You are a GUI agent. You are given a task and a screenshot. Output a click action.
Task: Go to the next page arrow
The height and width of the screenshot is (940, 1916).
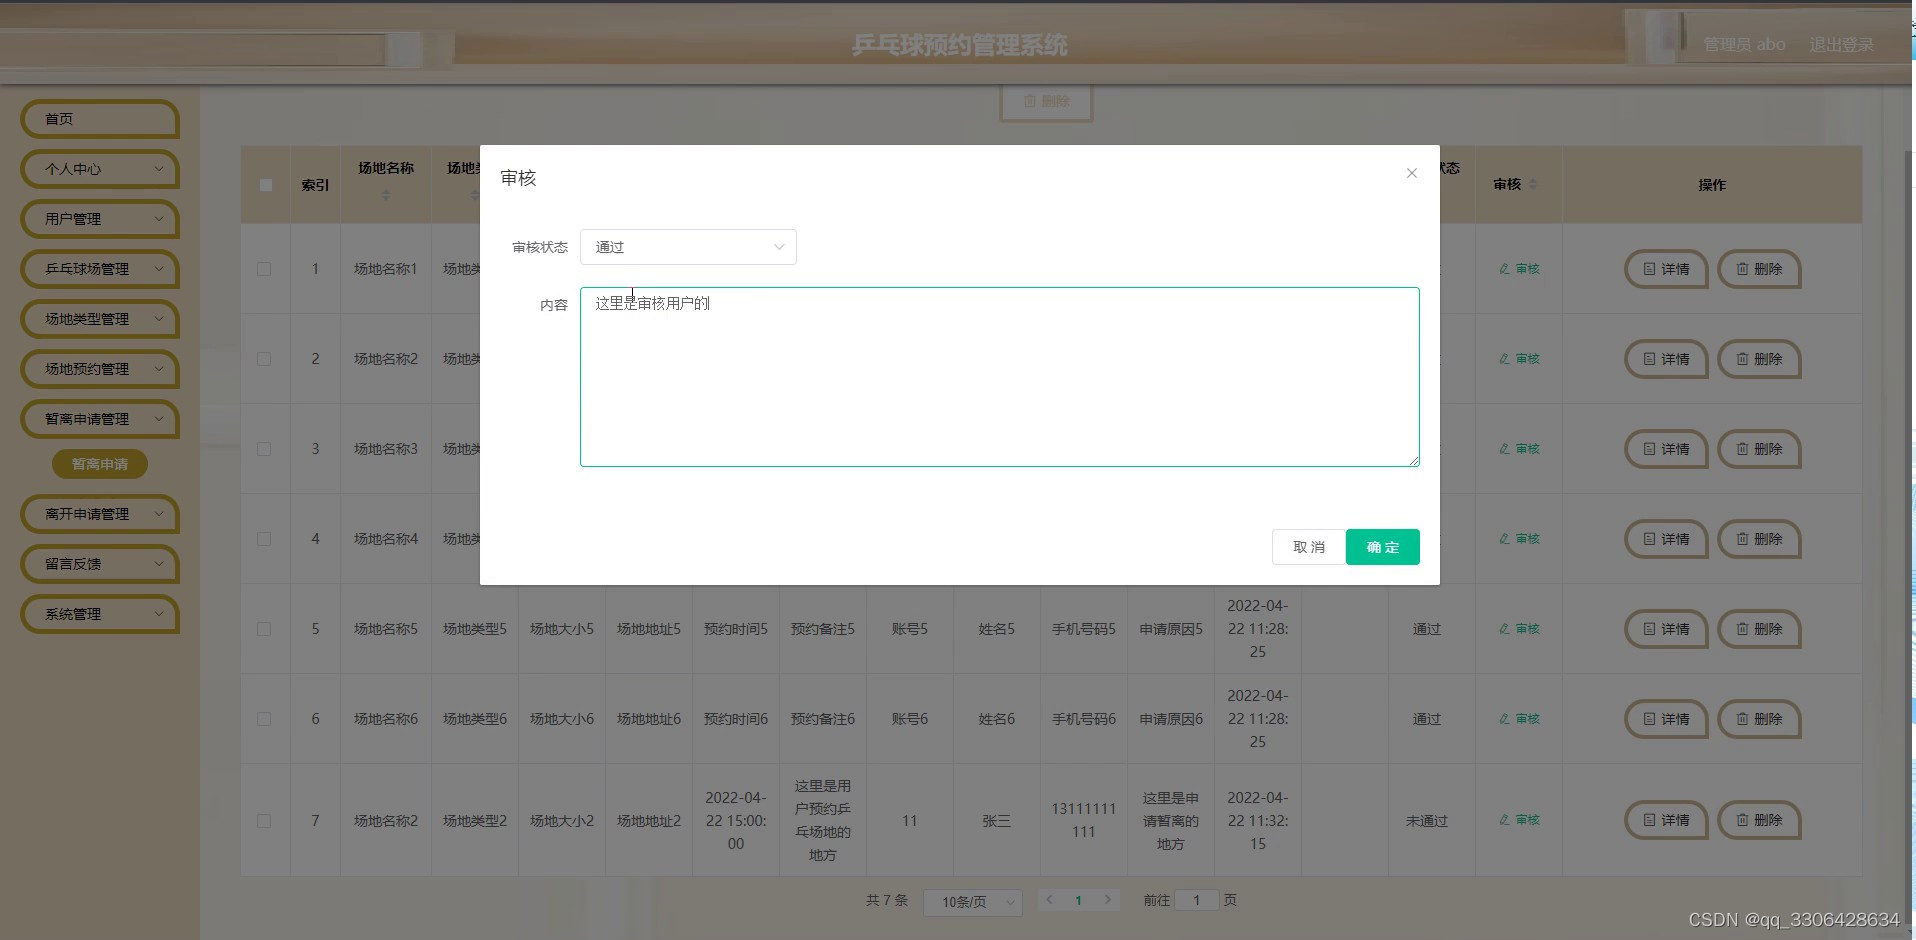pos(1107,900)
